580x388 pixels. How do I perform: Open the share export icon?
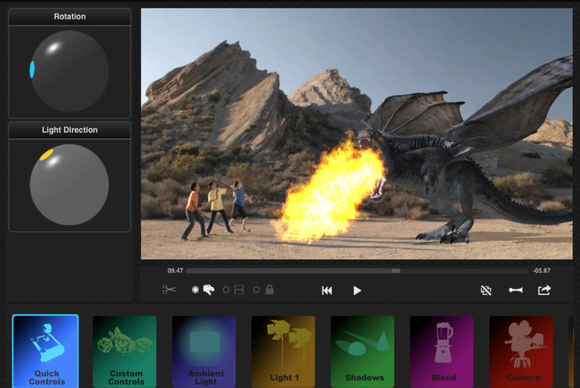[544, 290]
